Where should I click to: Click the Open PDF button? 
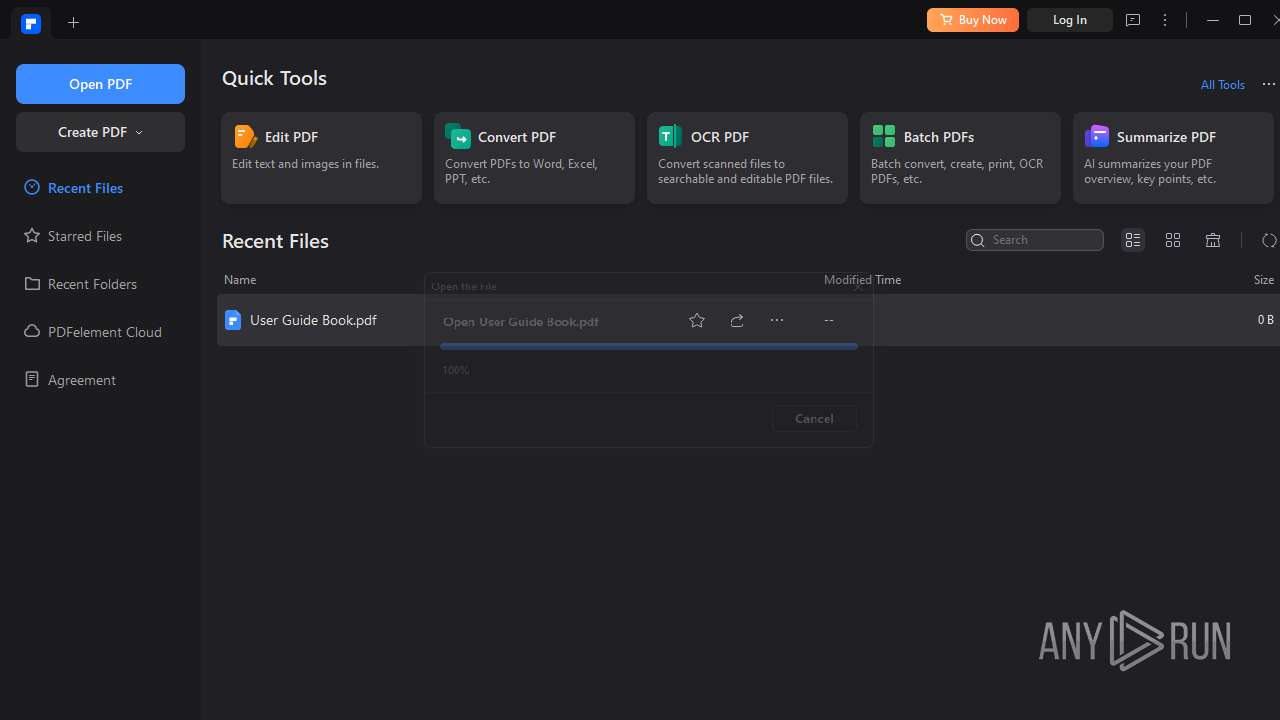tap(100, 84)
